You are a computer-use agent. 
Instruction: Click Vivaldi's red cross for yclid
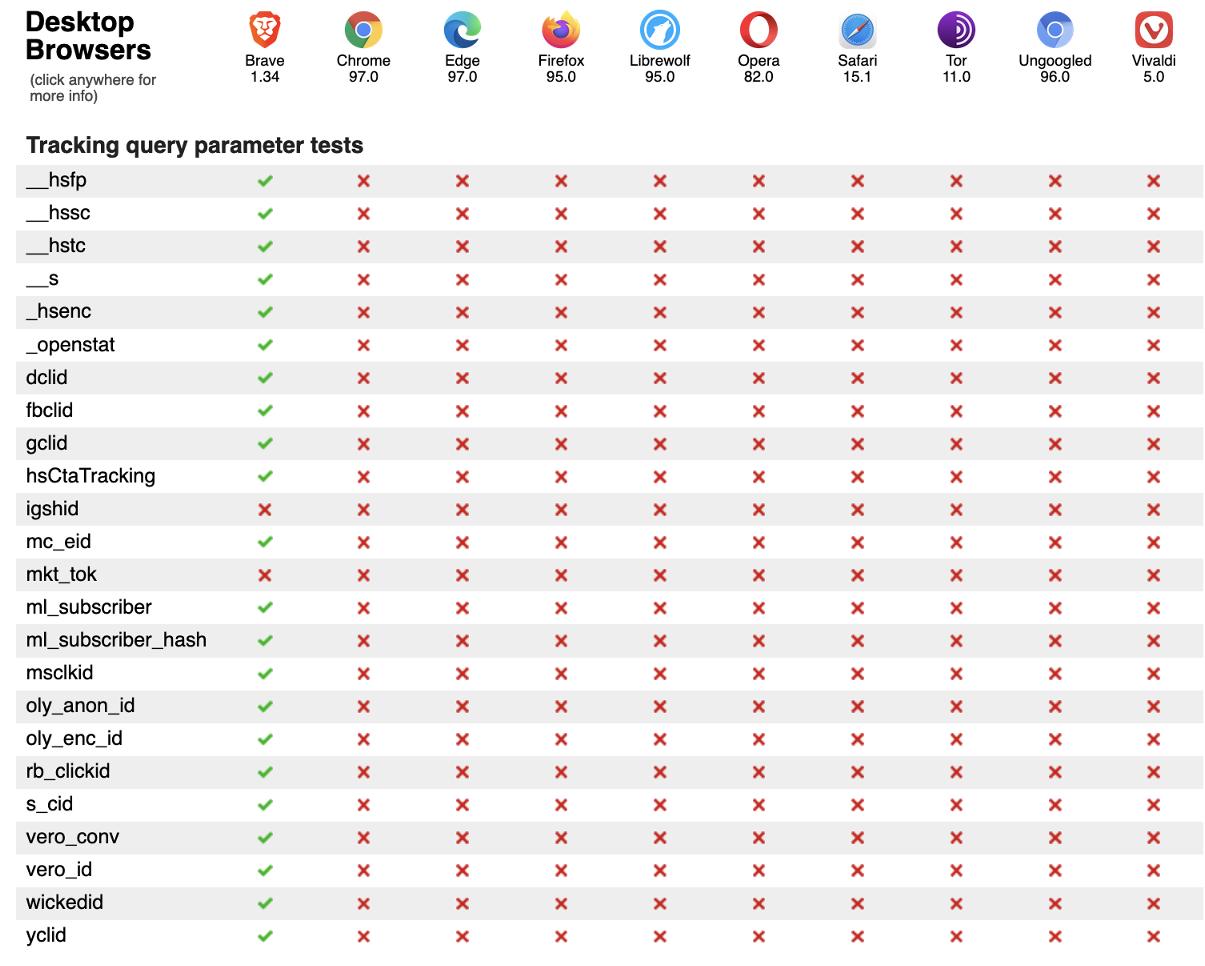[1153, 936]
